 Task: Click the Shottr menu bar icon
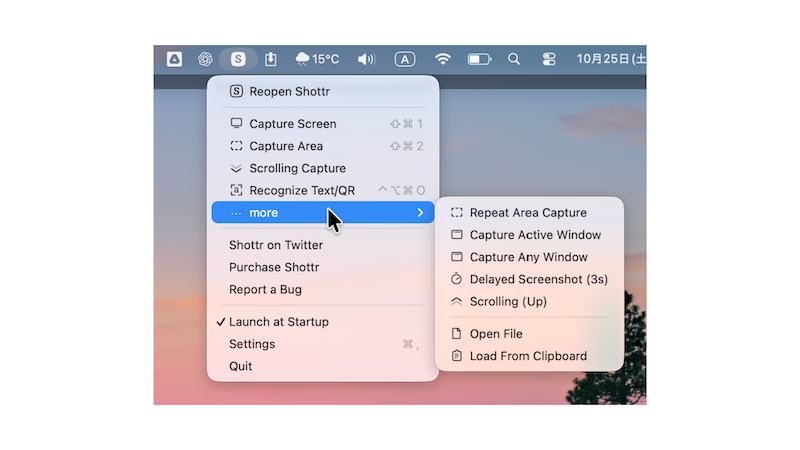point(238,59)
